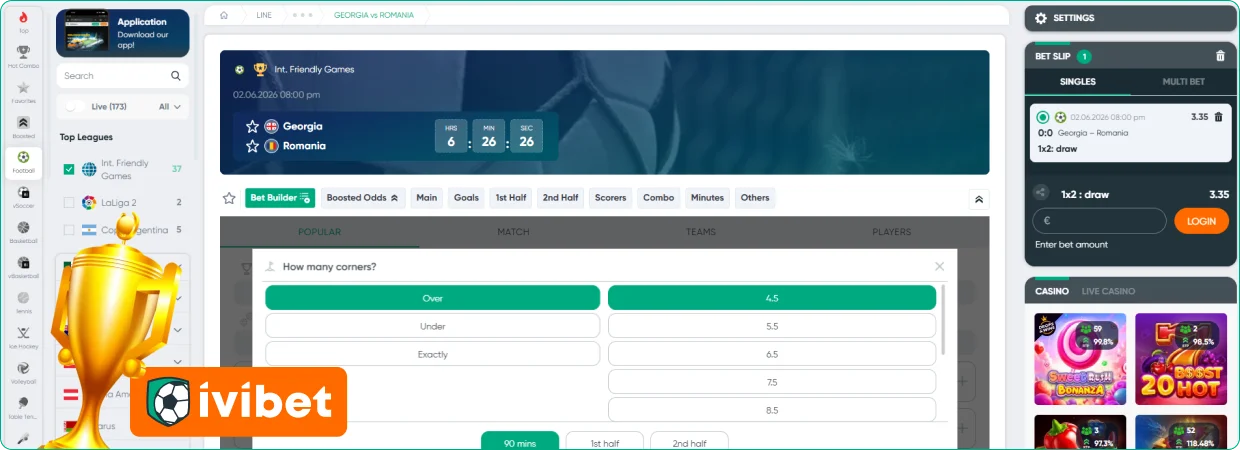
Task: Select the Football sport icon
Action: [23, 157]
